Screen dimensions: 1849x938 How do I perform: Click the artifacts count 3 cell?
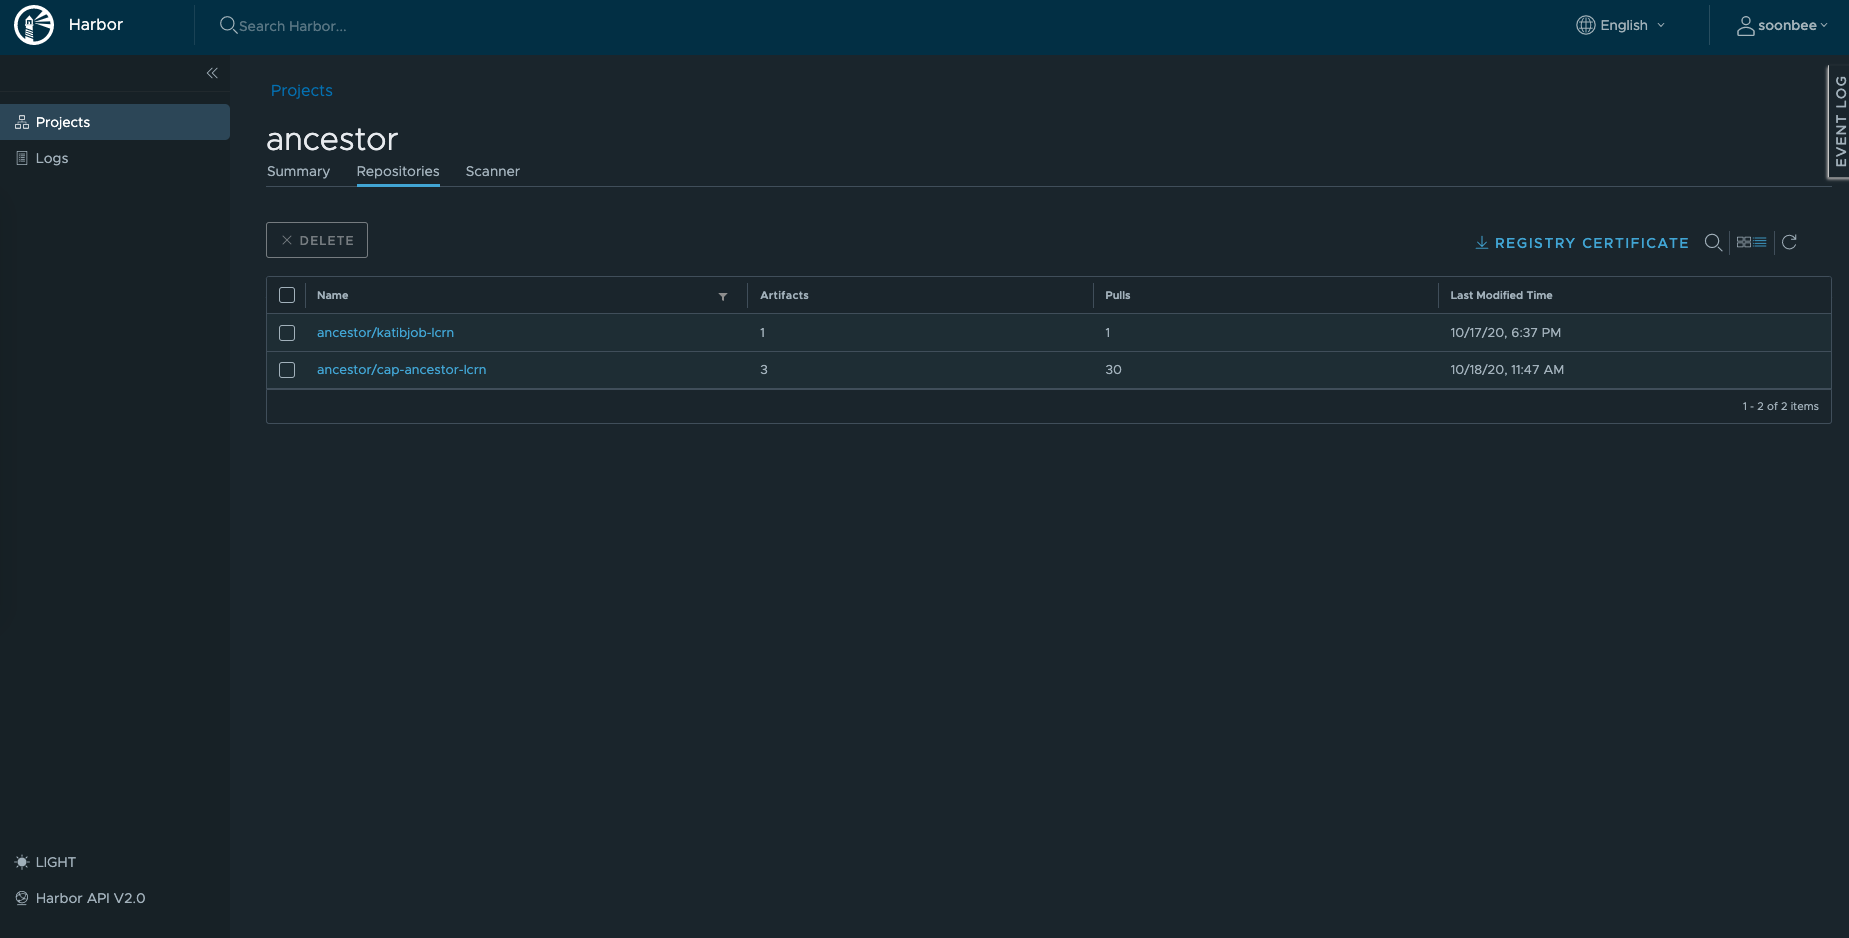tap(764, 370)
